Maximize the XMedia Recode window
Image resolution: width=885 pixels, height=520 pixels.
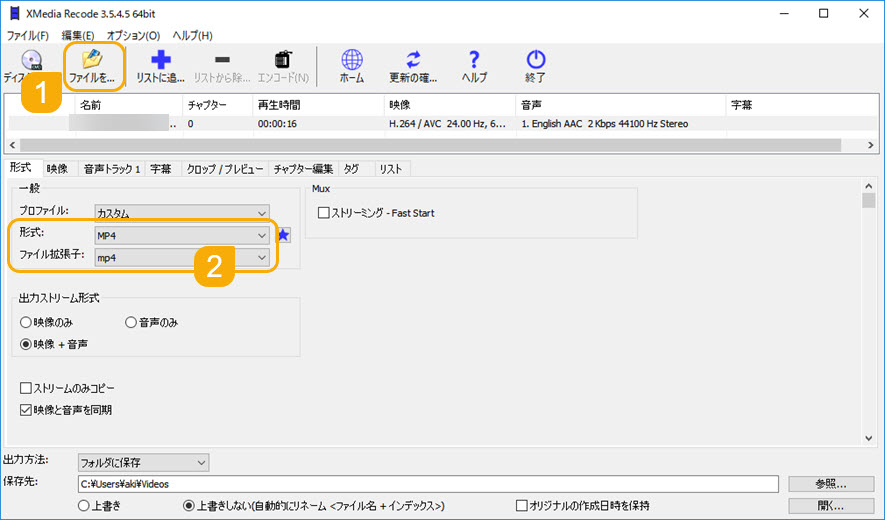823,14
